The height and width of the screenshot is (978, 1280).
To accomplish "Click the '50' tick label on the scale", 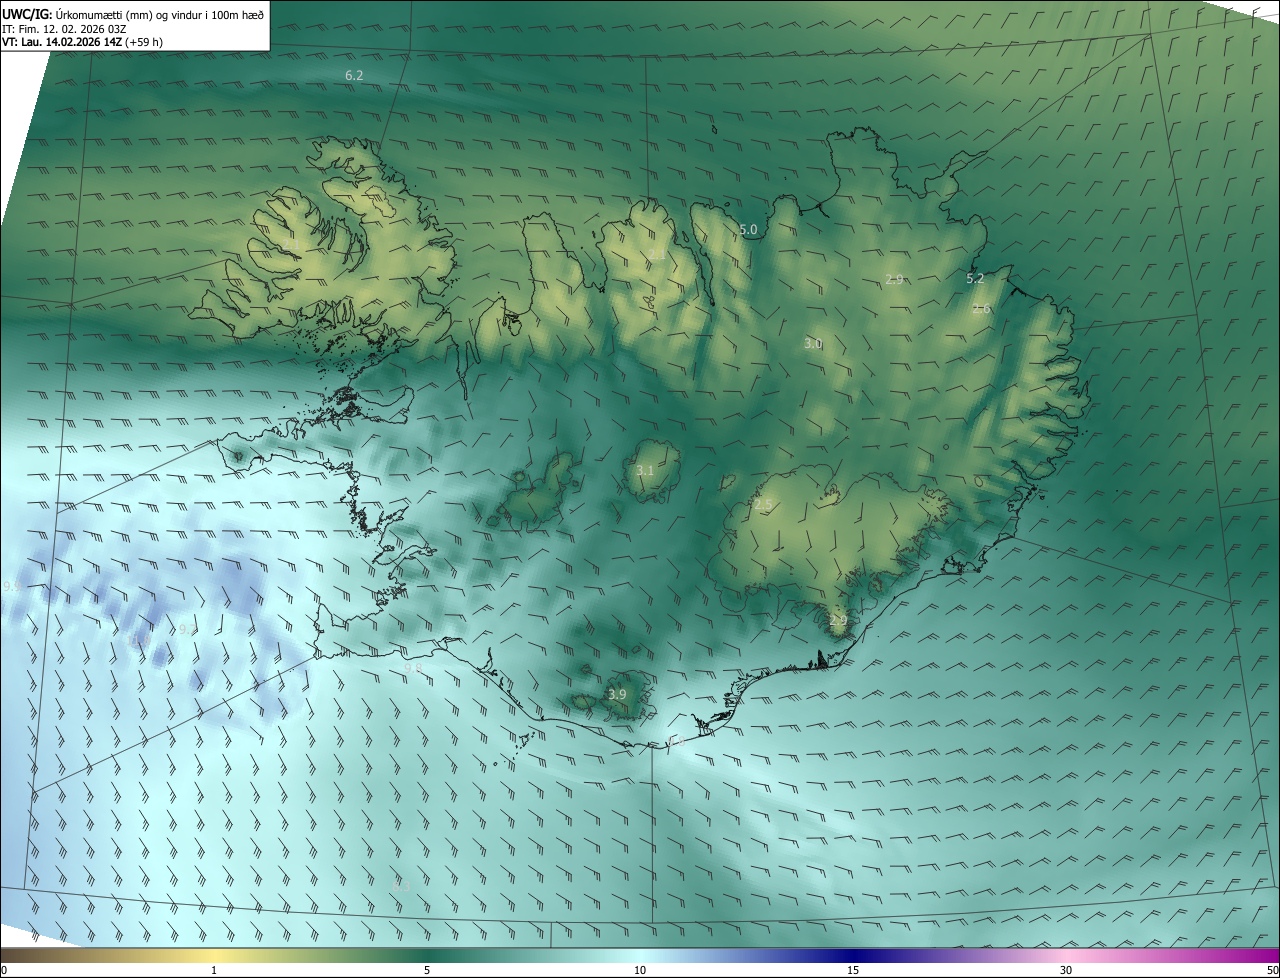I will point(1271,970).
